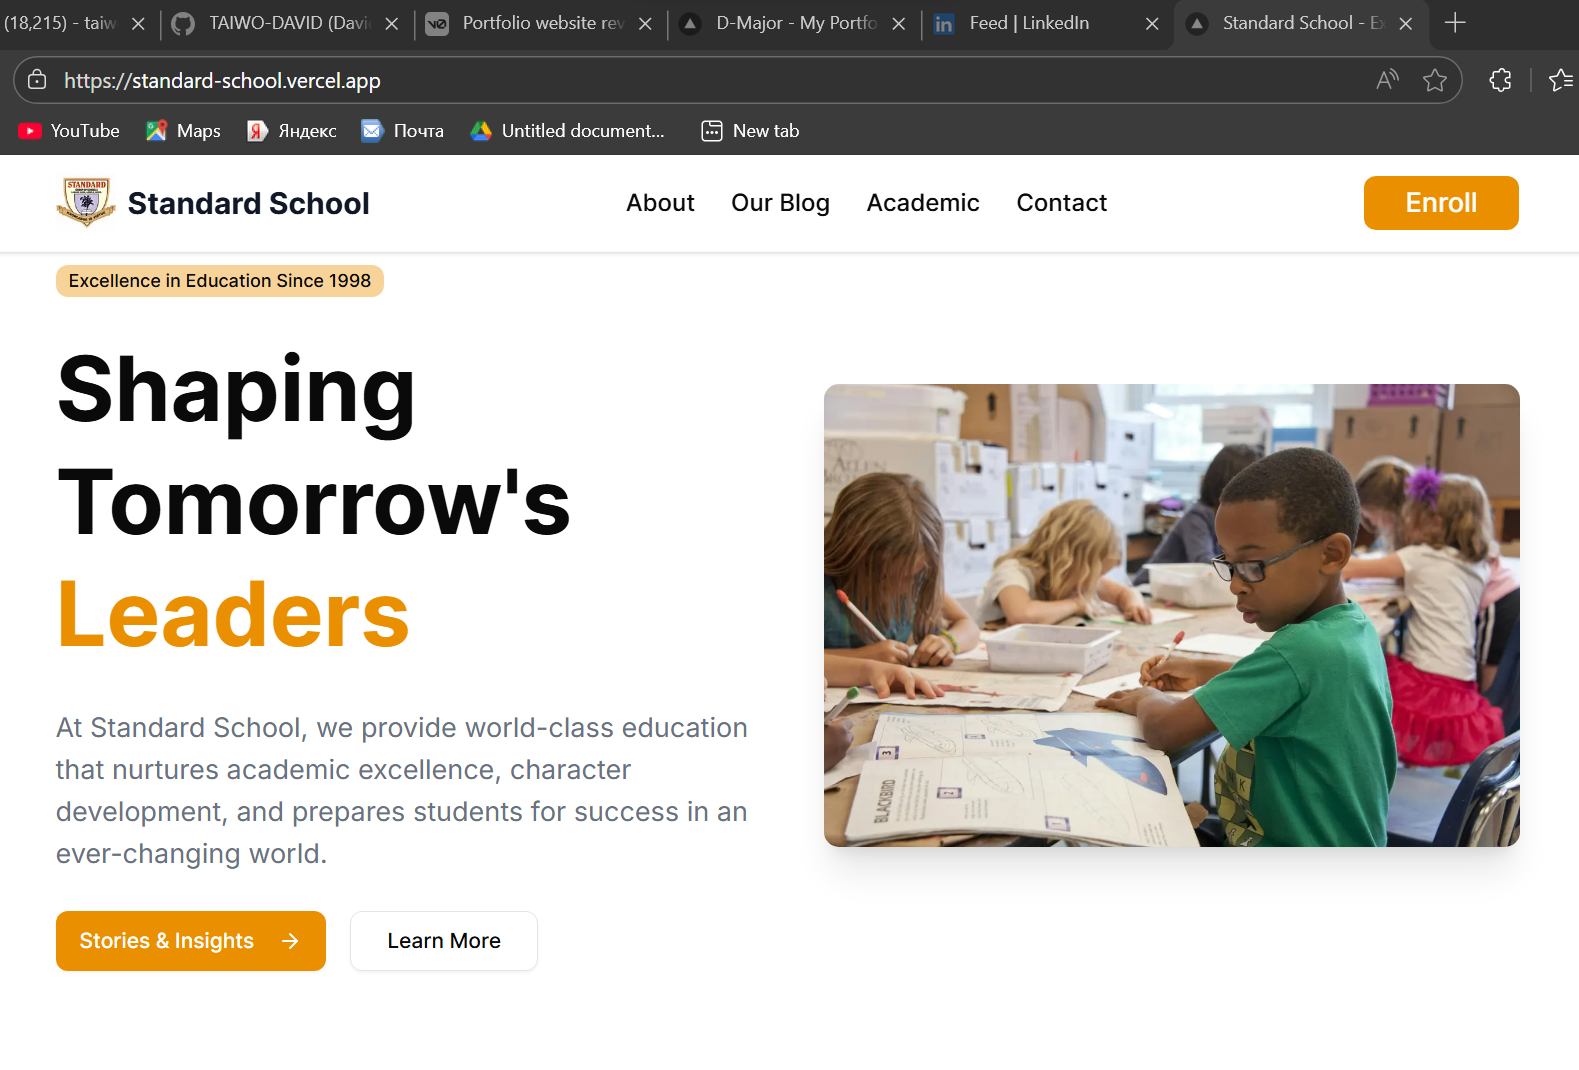Click the Standard School site title
This screenshot has width=1579, height=1070.
coord(249,203)
